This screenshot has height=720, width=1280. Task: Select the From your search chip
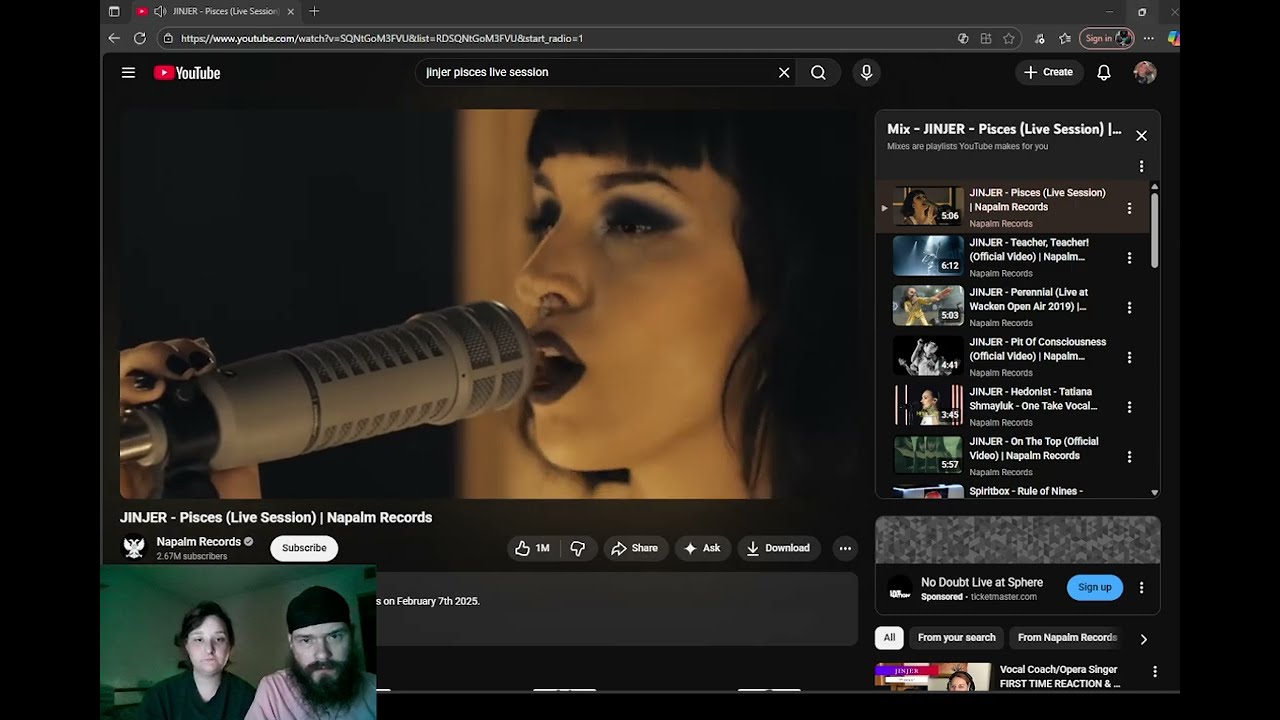pyautogui.click(x=956, y=638)
